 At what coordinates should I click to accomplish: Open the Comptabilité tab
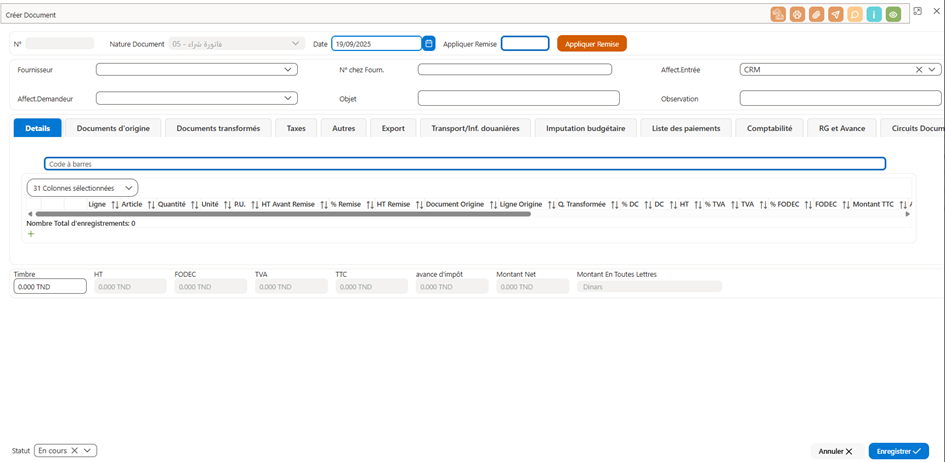click(x=769, y=128)
